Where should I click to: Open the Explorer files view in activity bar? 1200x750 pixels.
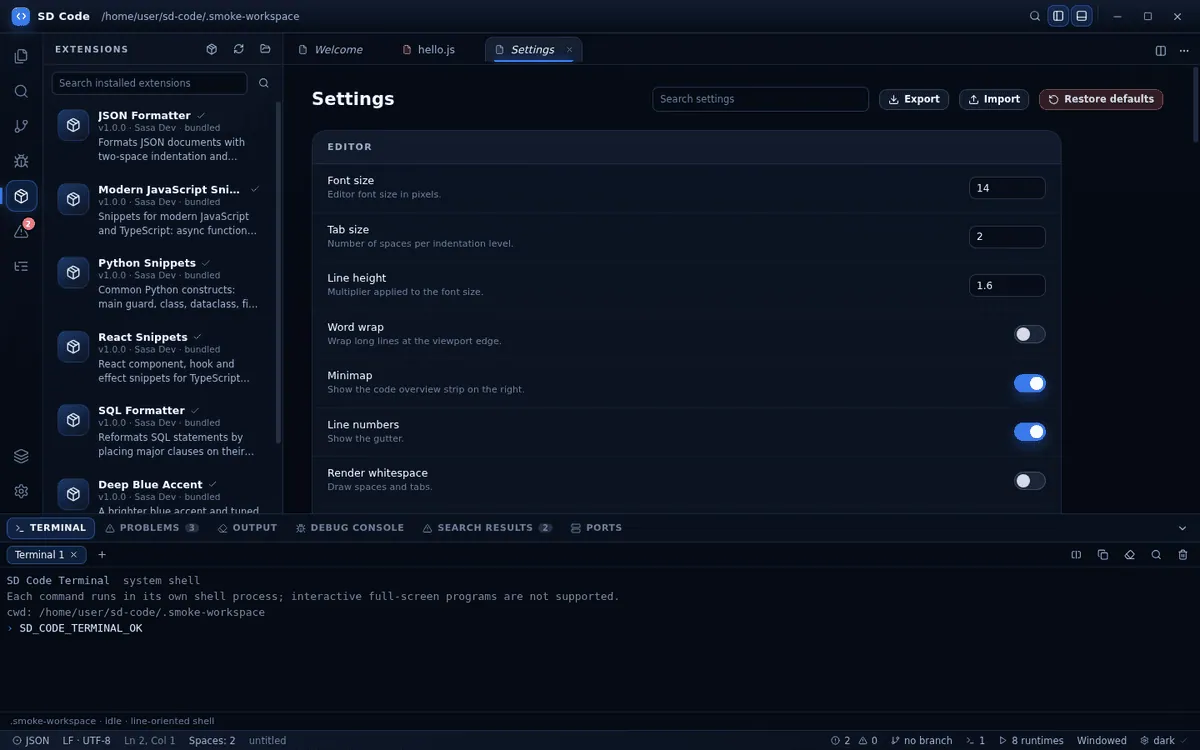tap(21, 56)
